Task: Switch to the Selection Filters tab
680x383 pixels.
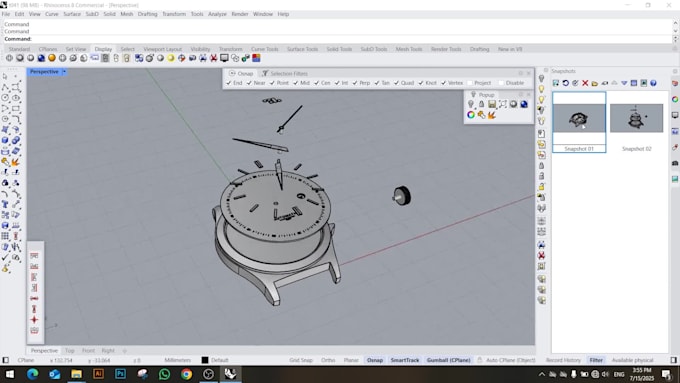Action: (x=285, y=73)
